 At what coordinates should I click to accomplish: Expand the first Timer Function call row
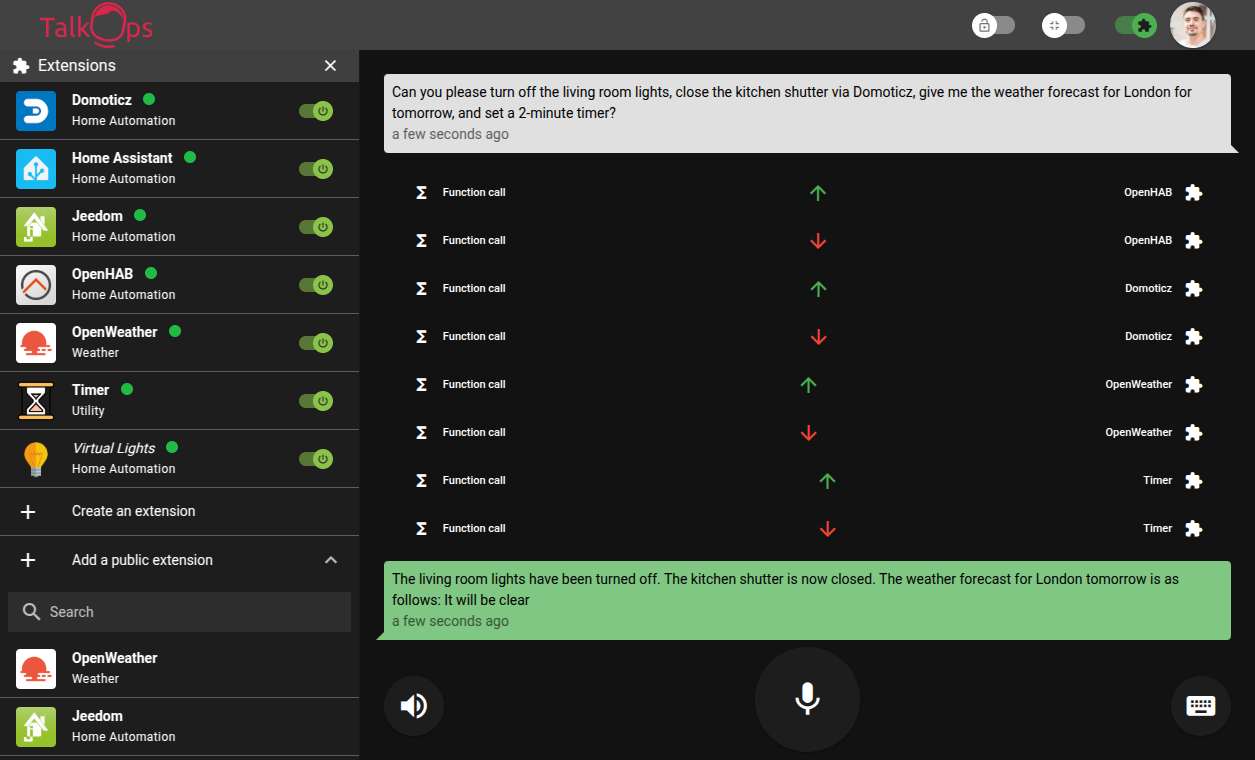tap(807, 480)
